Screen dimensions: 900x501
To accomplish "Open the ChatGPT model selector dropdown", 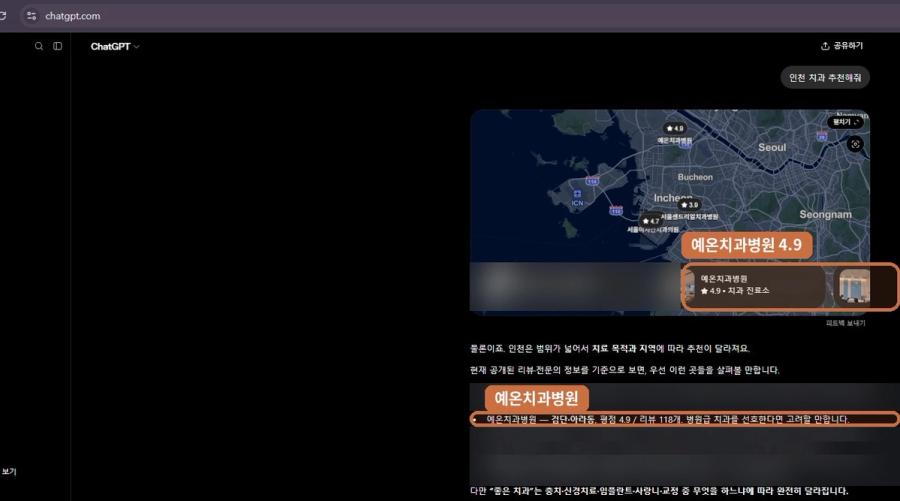I will [x=115, y=46].
